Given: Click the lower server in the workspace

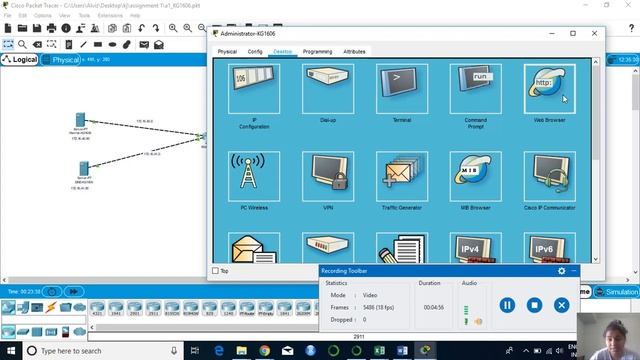Looking at the screenshot, I should (84, 169).
